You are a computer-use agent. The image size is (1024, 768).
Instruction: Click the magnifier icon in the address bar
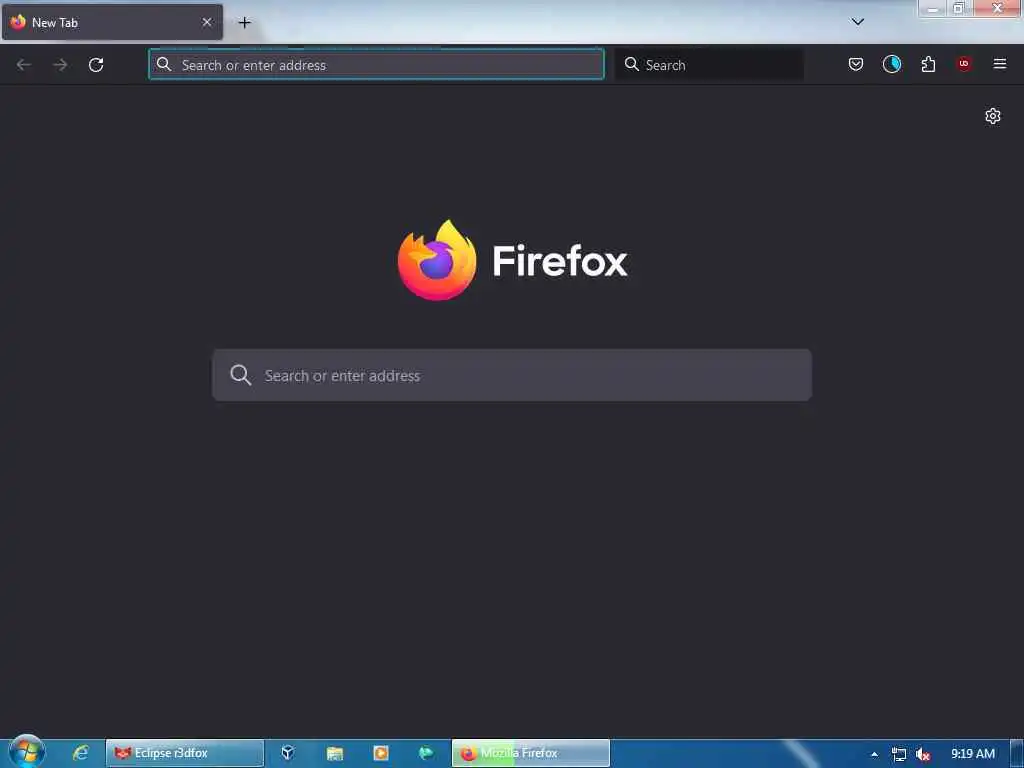click(x=164, y=64)
